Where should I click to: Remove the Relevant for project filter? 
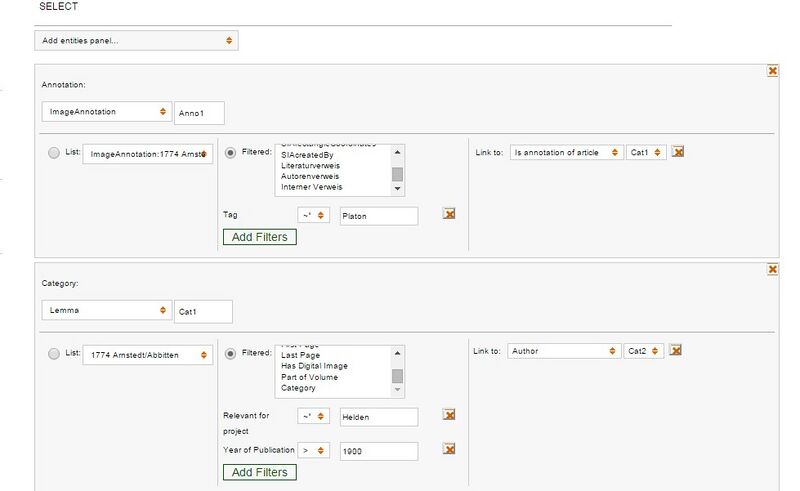(450, 415)
